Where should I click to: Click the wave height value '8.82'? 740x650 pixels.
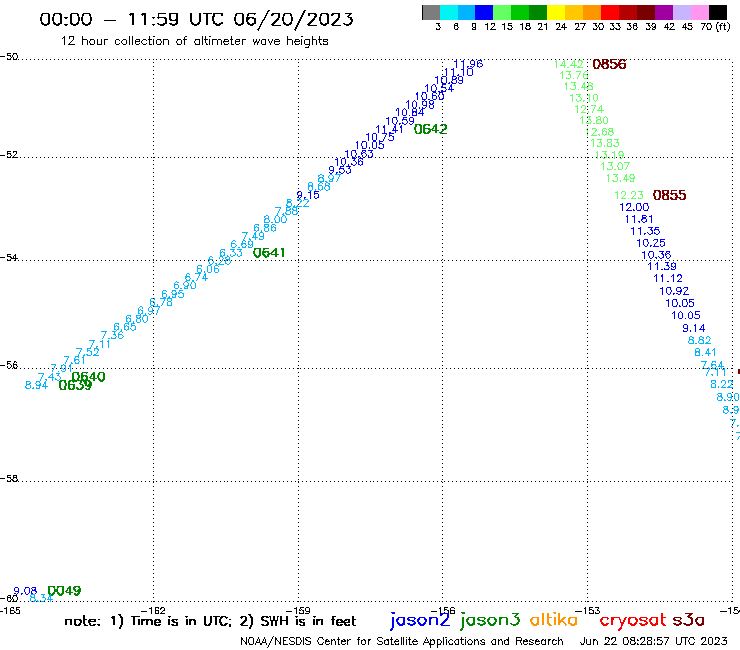pos(699,340)
